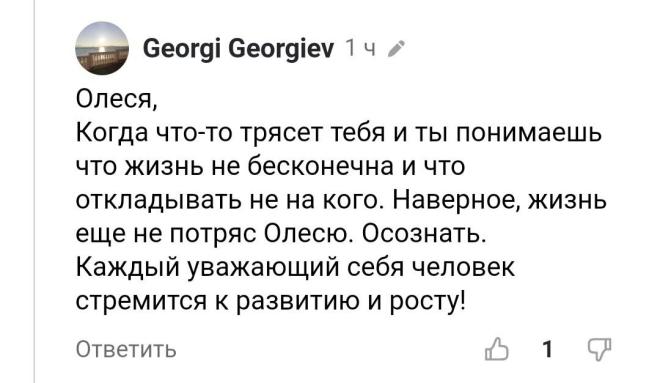Click the thumbs up like icon
Screen dimensions: 660x383
[497, 349]
